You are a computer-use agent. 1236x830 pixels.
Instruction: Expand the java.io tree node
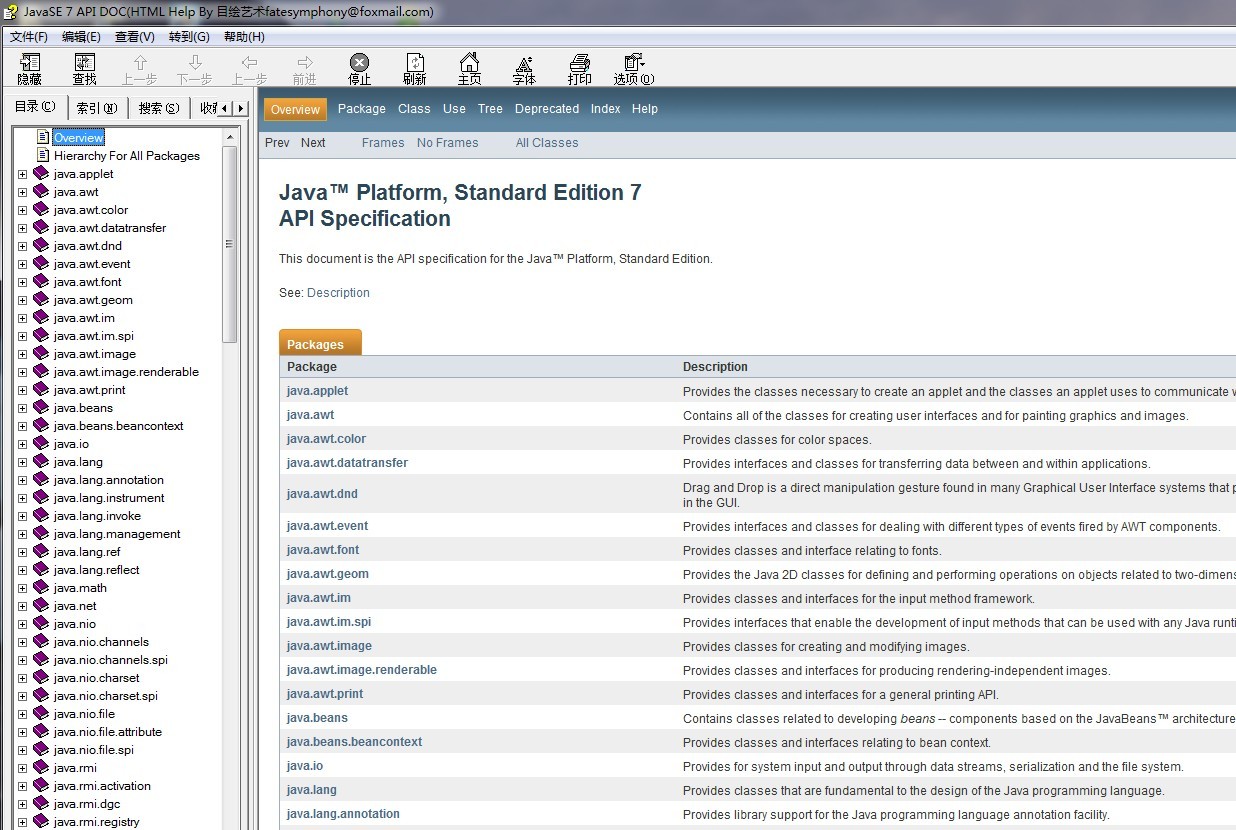click(23, 444)
